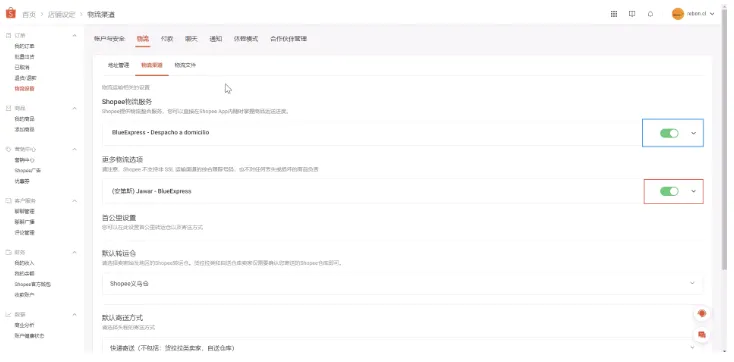Expand Jawar - BlueExpress details chevron
The width and height of the screenshot is (734, 362).
[693, 191]
